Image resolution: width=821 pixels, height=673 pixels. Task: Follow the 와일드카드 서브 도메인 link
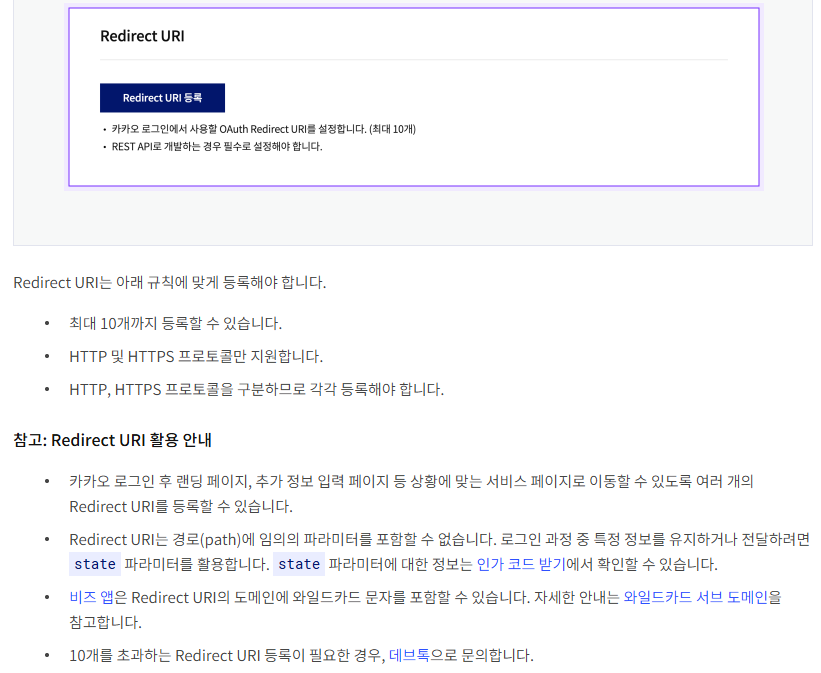pos(695,597)
